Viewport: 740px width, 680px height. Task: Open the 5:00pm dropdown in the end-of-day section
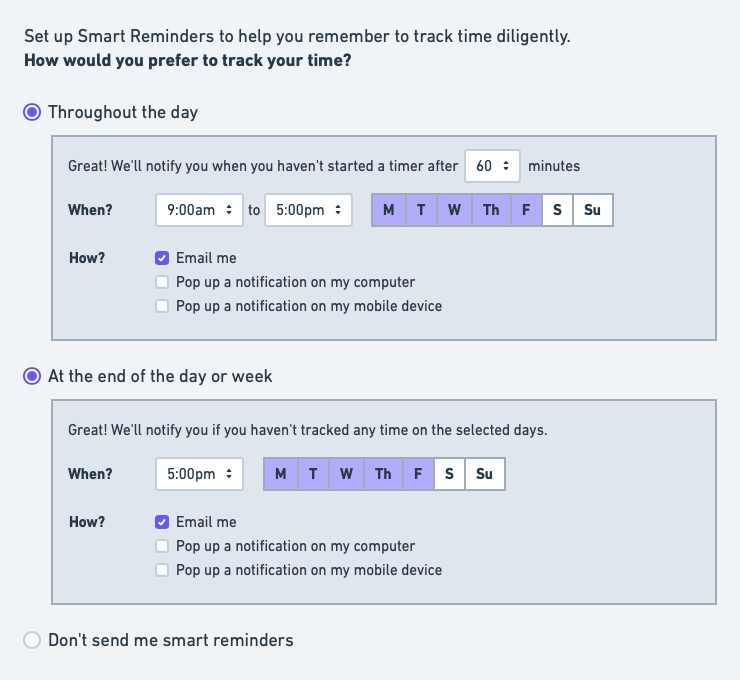click(x=200, y=474)
